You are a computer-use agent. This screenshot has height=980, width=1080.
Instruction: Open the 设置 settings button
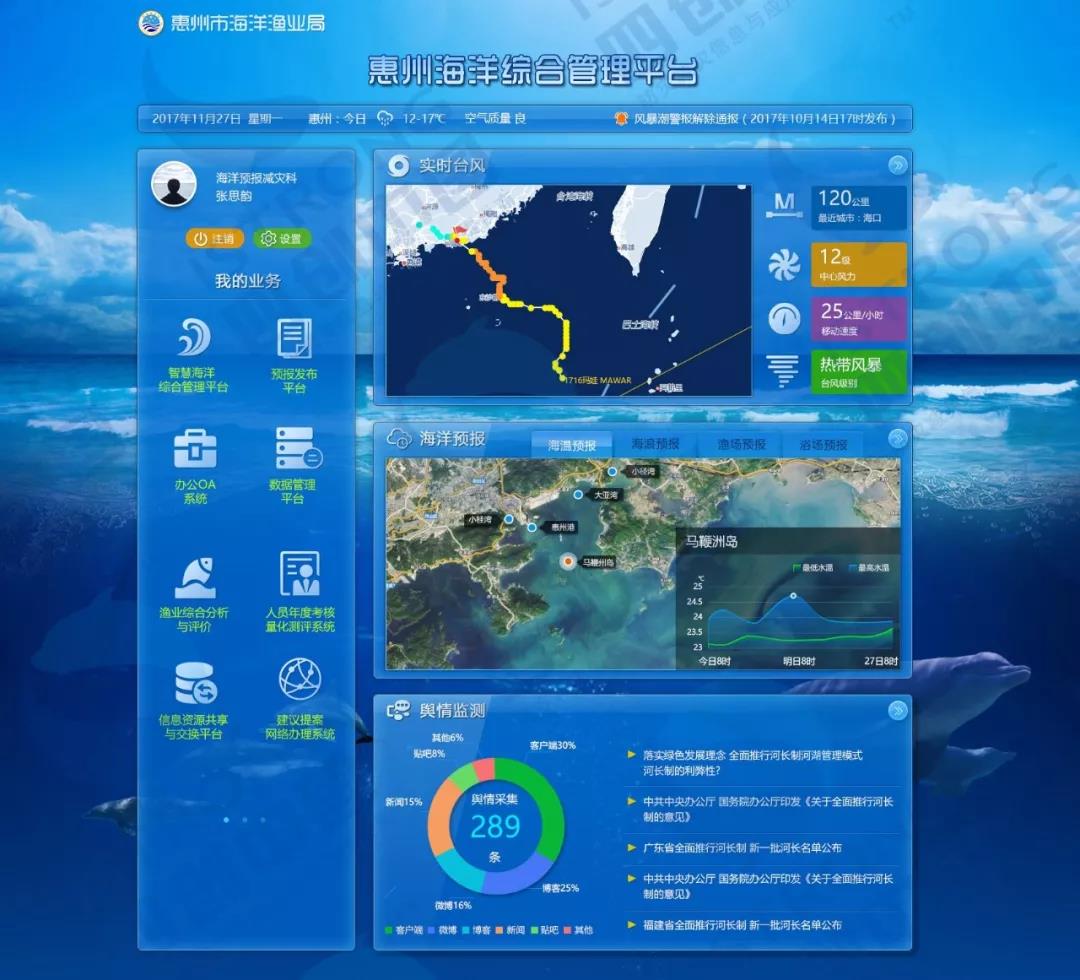pyautogui.click(x=282, y=239)
